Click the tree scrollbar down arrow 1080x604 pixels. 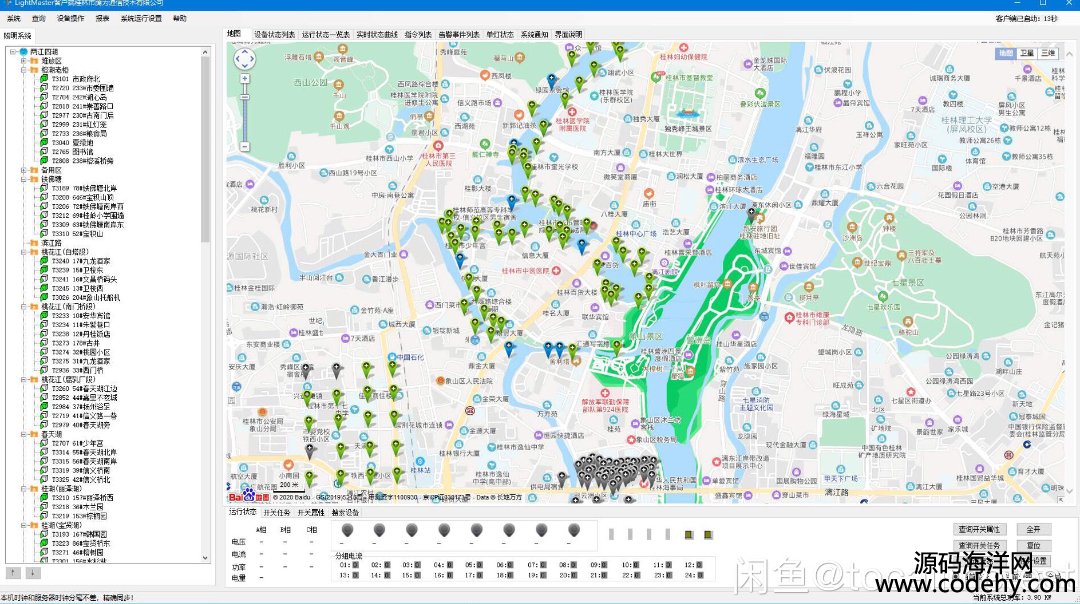(x=205, y=558)
